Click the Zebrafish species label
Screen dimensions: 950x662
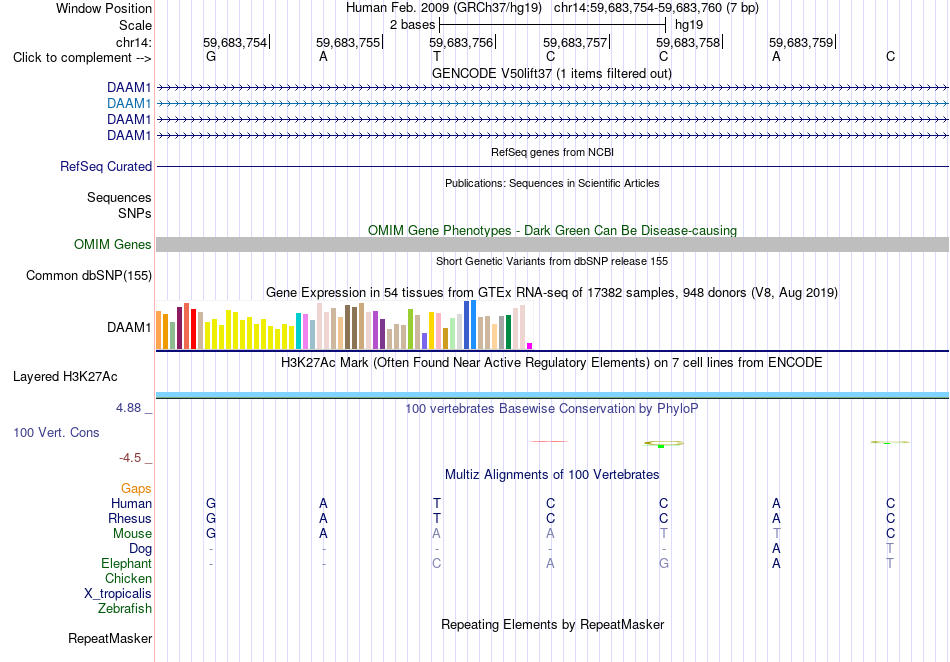125,609
